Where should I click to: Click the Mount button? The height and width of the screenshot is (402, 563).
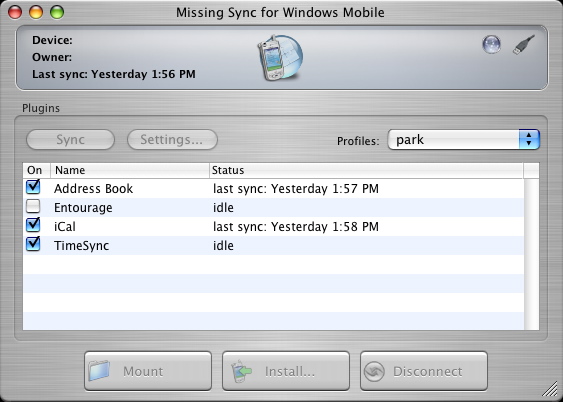point(148,371)
